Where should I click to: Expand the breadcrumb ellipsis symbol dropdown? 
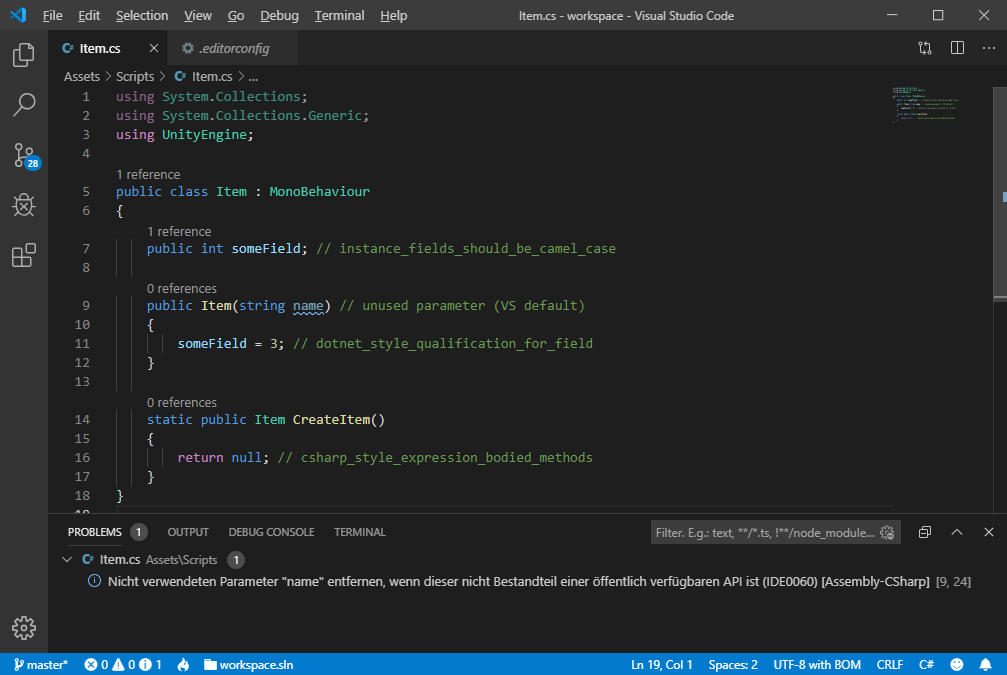253,76
